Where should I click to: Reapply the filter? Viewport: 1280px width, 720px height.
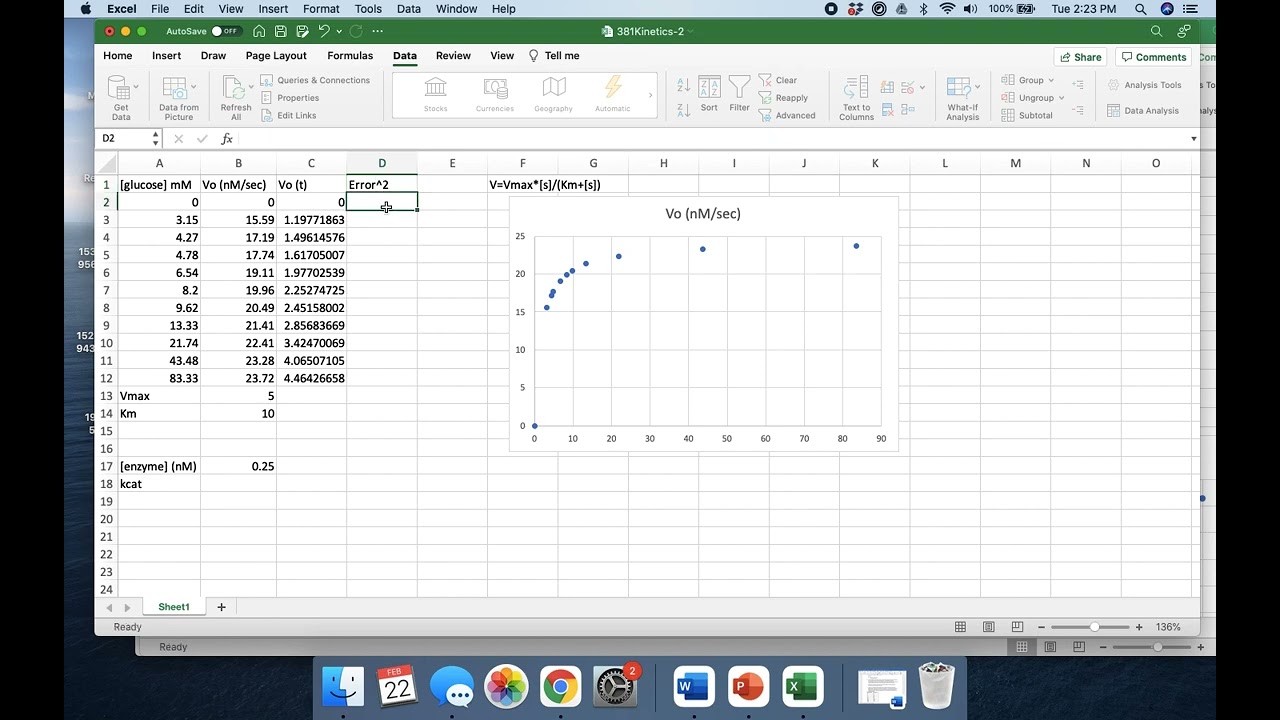point(783,98)
